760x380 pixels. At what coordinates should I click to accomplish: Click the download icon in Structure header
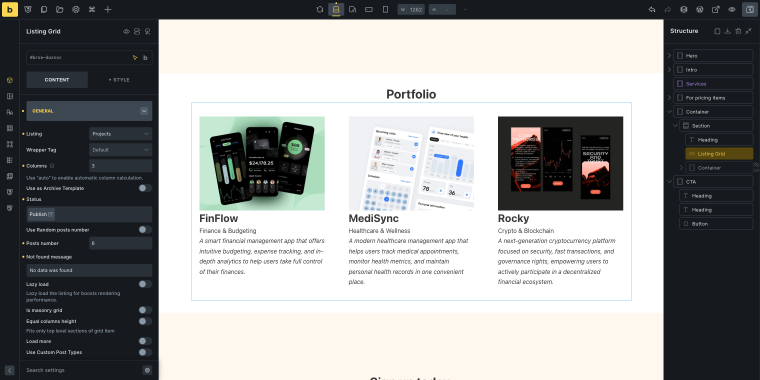[x=728, y=31]
